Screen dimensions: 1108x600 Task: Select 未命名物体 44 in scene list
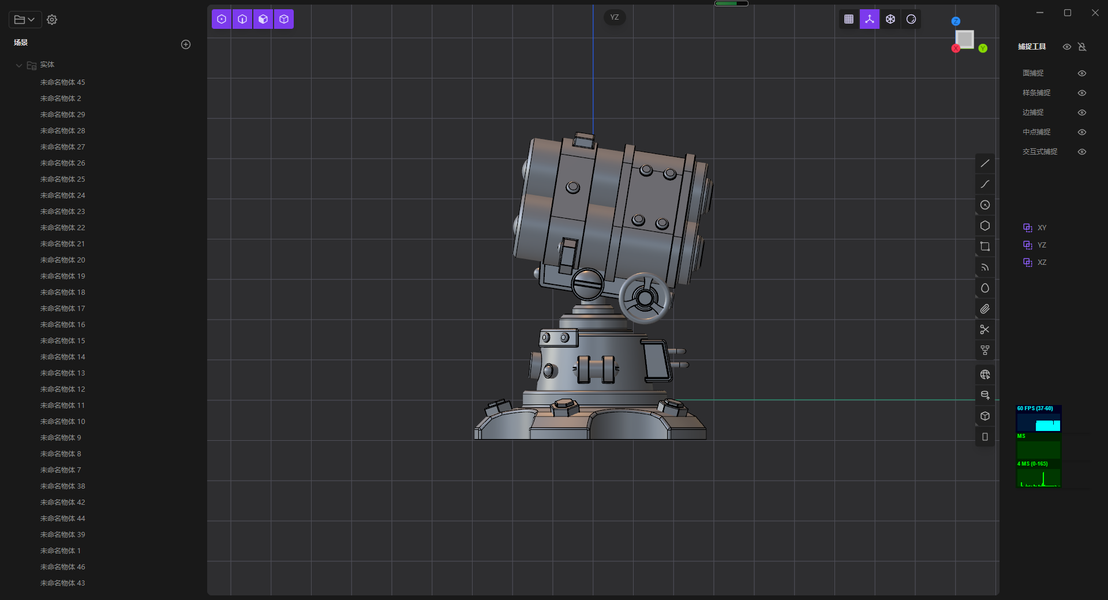(x=62, y=519)
